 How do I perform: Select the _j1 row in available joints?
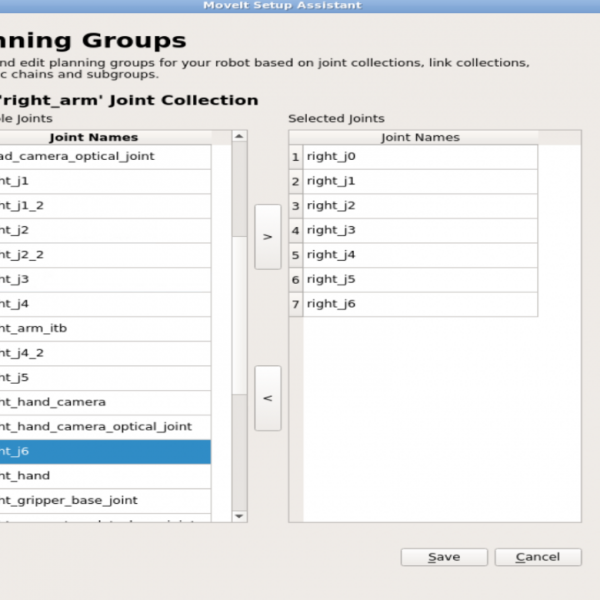pyautogui.click(x=105, y=181)
